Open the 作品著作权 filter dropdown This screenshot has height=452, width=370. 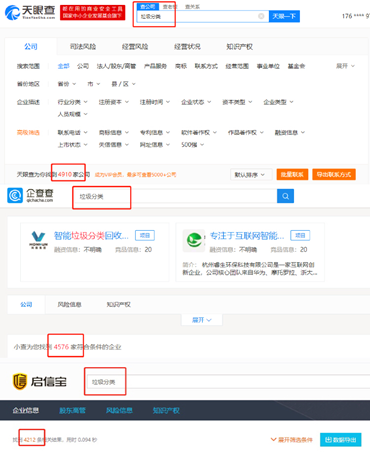click(x=246, y=132)
